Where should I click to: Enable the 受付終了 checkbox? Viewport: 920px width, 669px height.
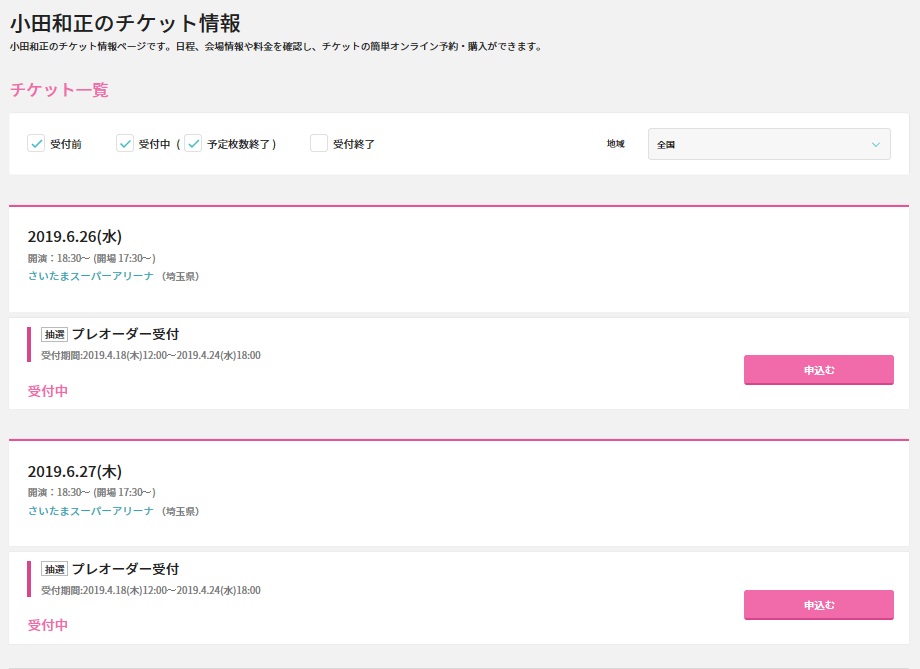(x=319, y=143)
